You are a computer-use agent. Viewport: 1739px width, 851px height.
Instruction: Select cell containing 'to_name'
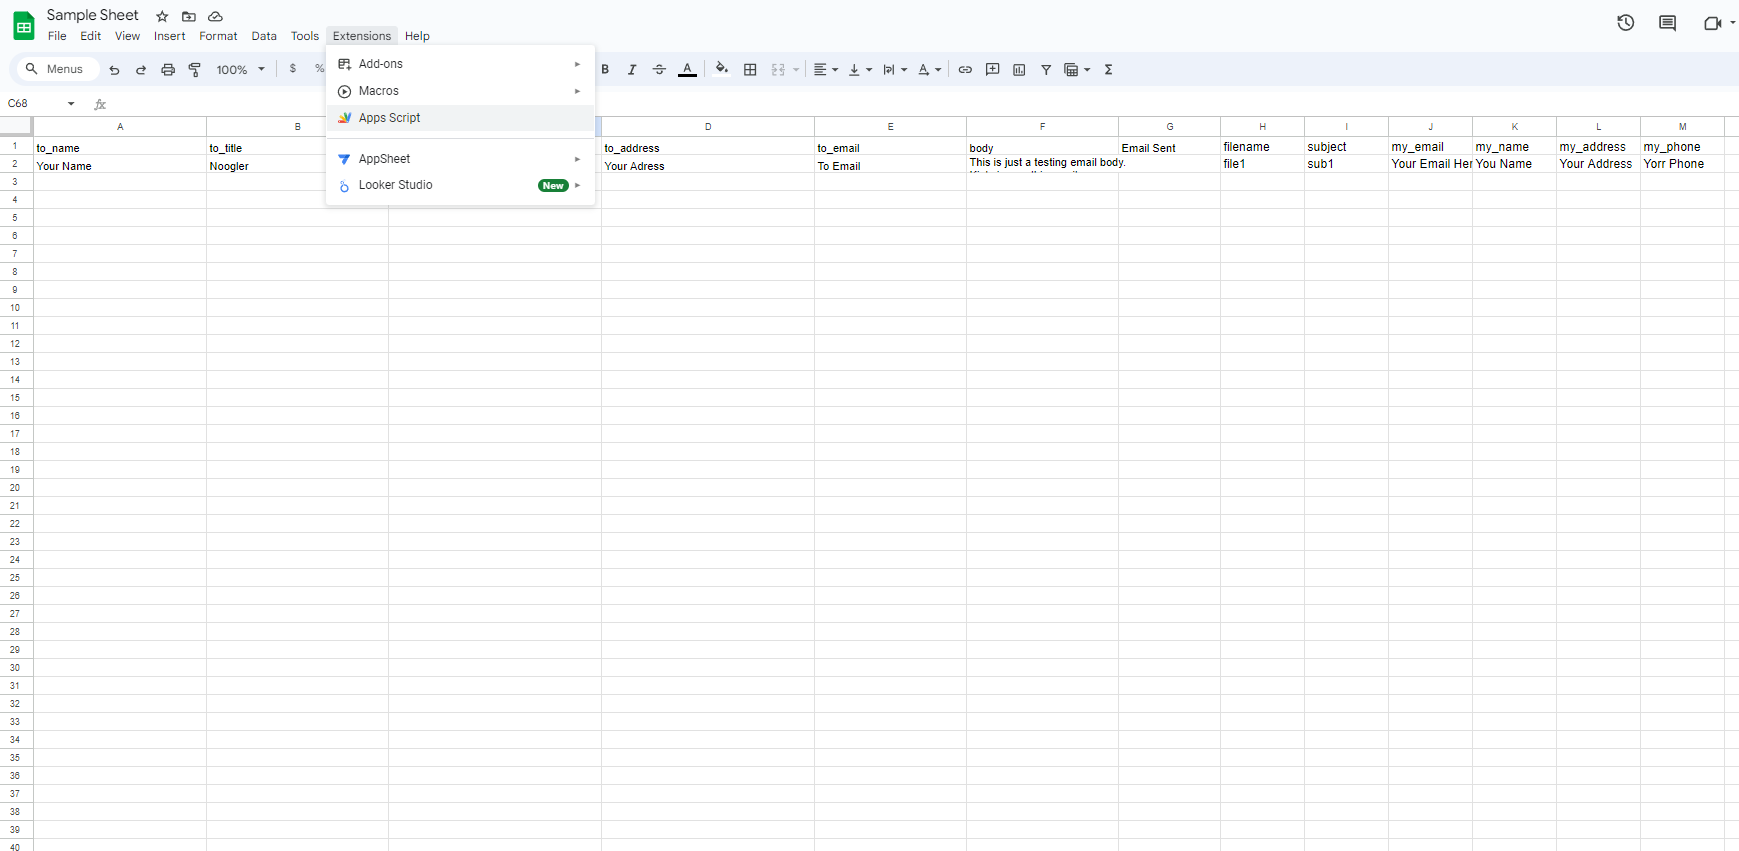click(x=120, y=147)
